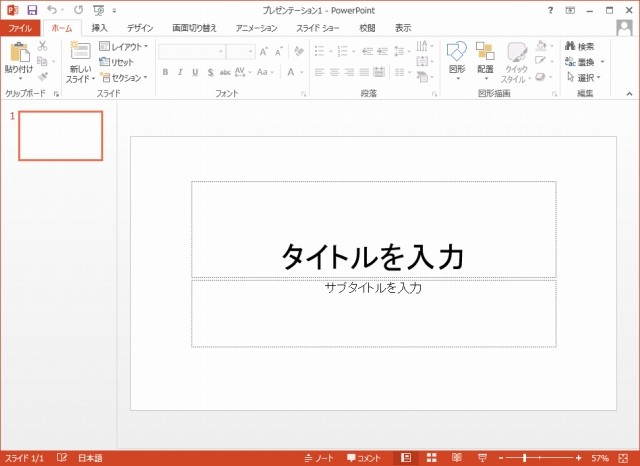640x466 pixels.
Task: Select slide 1 thumbnail
Action: 60,136
